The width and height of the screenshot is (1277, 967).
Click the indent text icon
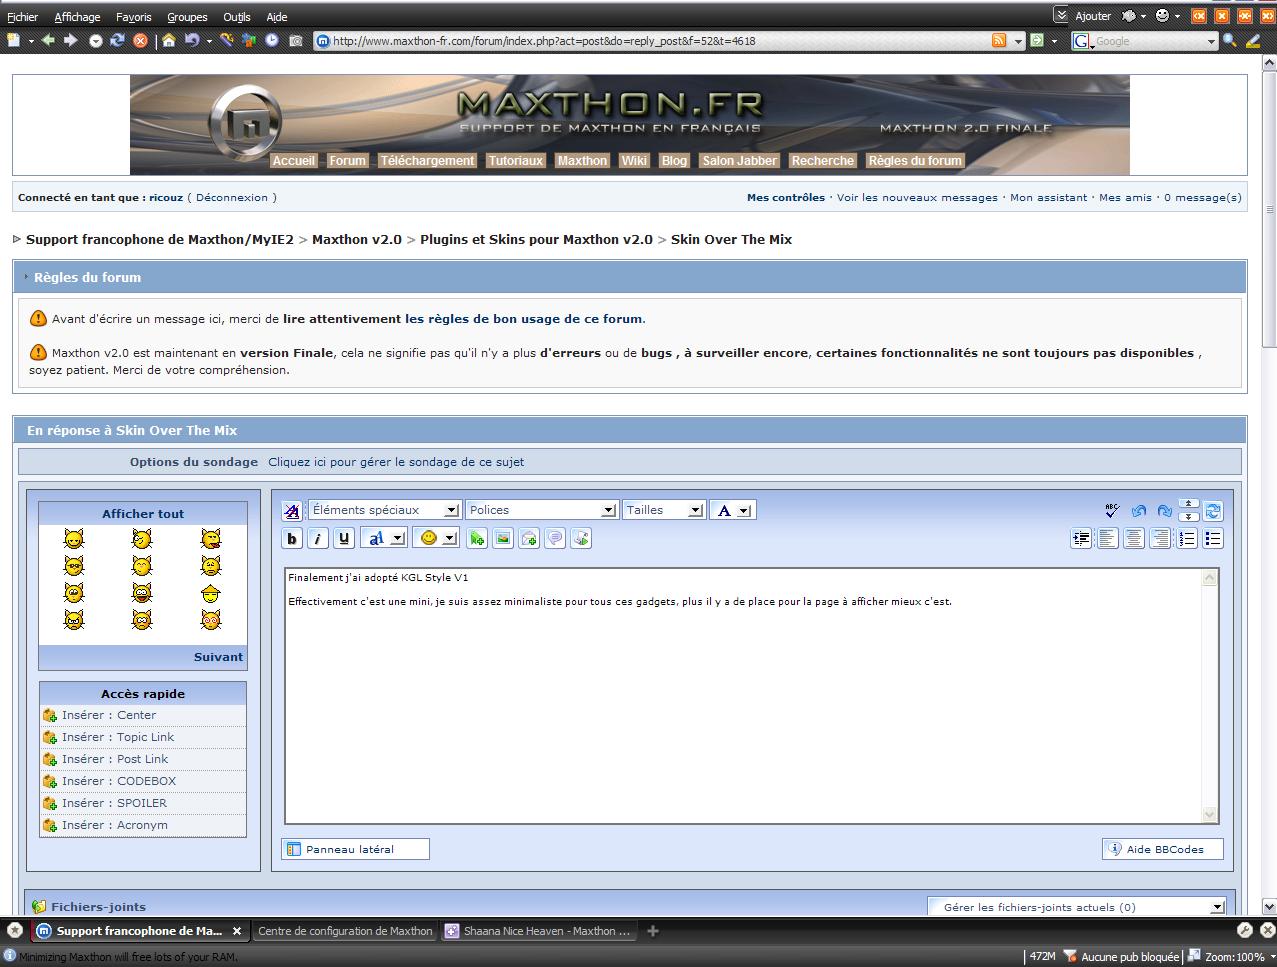point(1081,538)
